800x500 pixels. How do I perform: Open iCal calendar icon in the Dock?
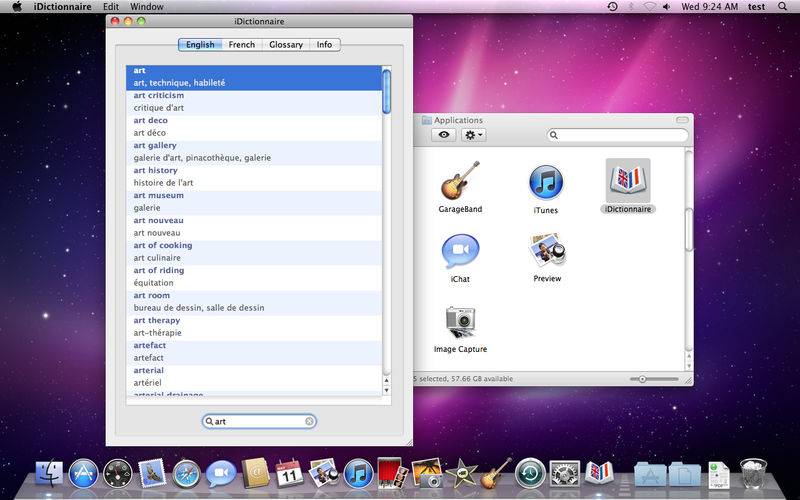(289, 473)
